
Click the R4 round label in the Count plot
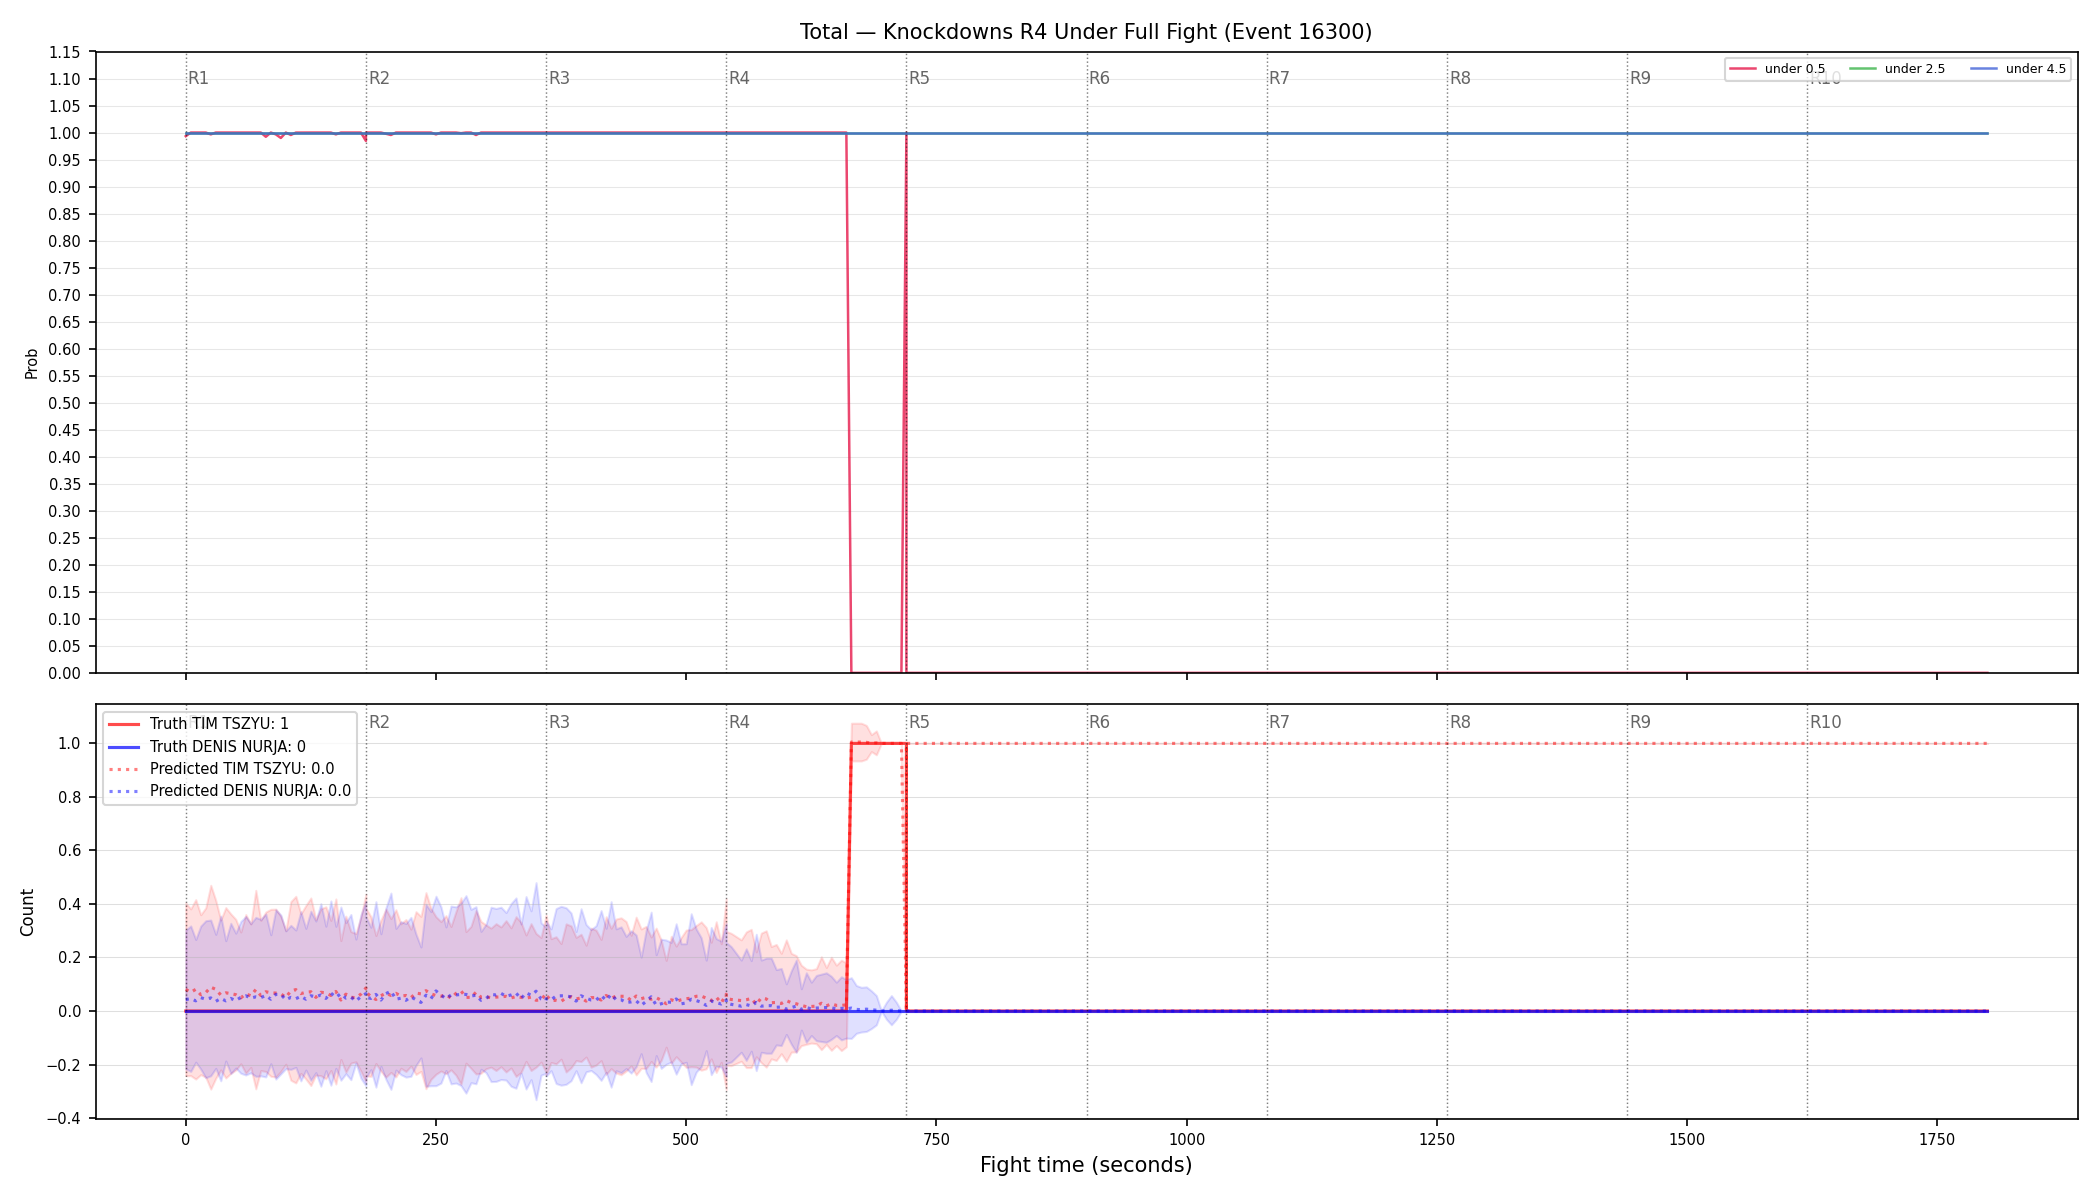(739, 722)
